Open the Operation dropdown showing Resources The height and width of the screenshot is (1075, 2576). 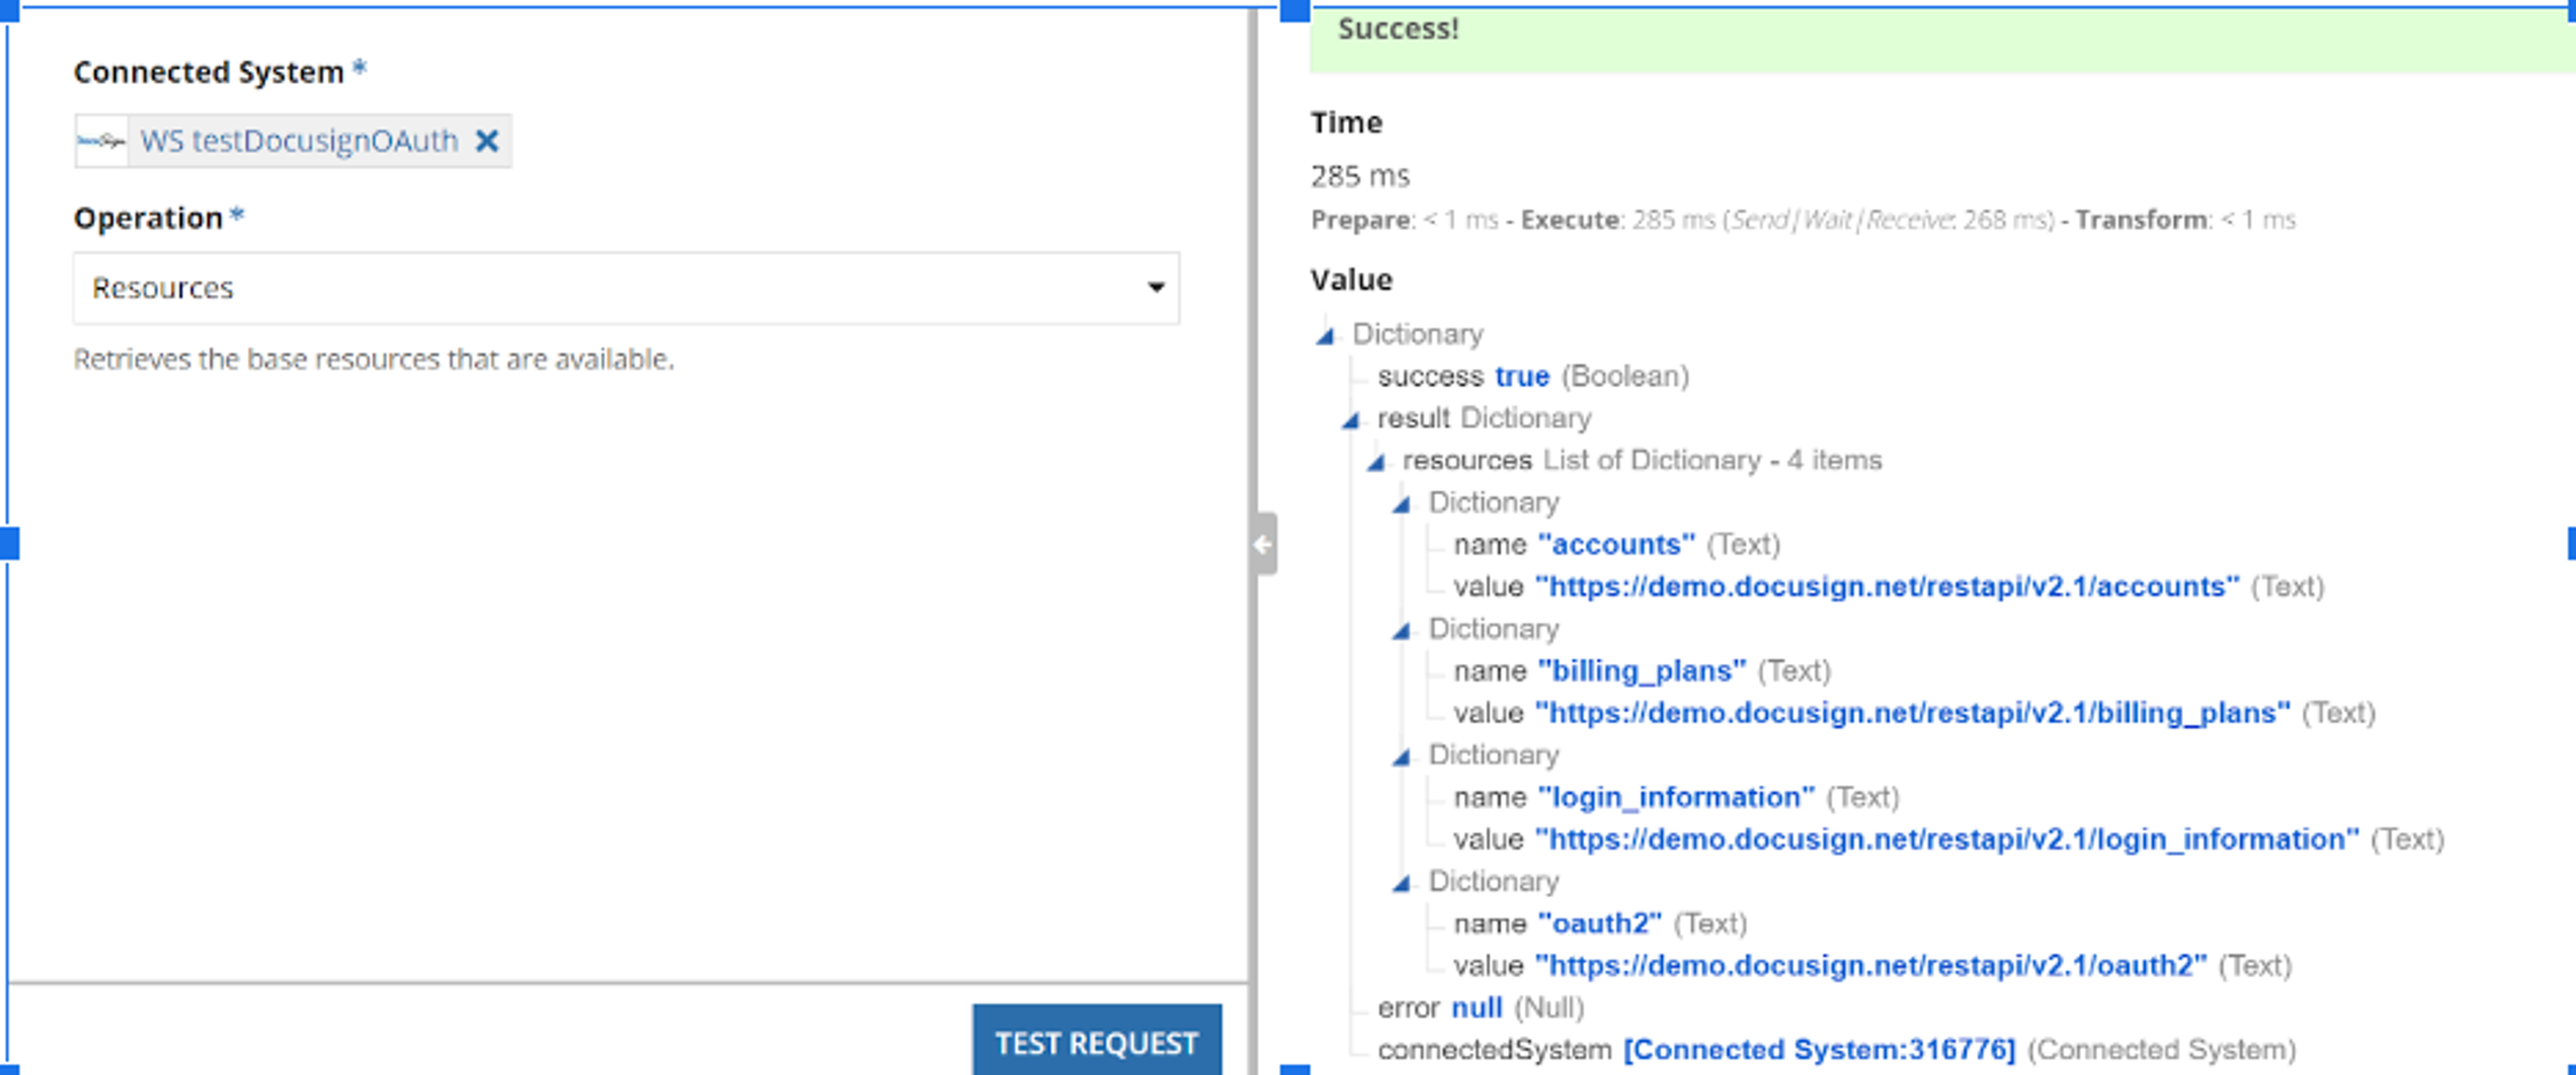(x=626, y=288)
